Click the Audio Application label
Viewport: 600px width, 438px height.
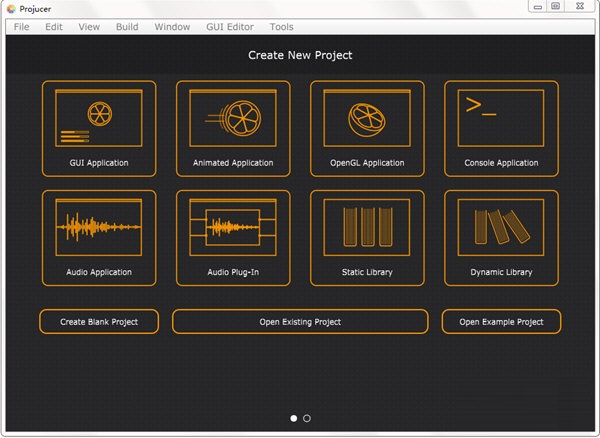click(99, 272)
